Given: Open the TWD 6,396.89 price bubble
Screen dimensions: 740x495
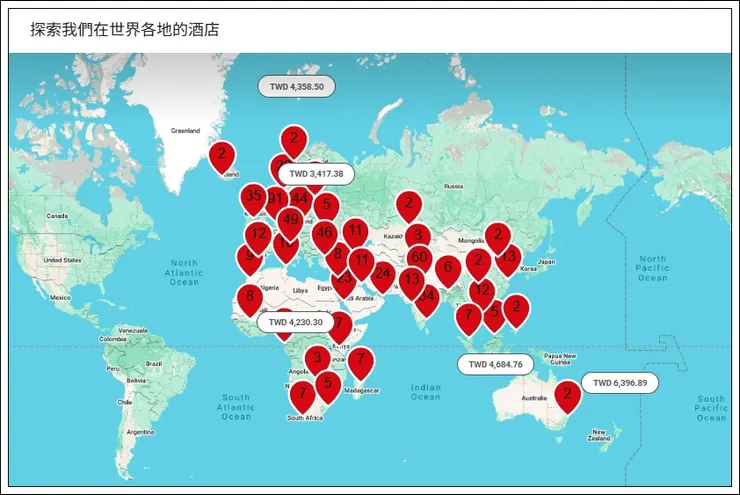Looking at the screenshot, I should [620, 383].
